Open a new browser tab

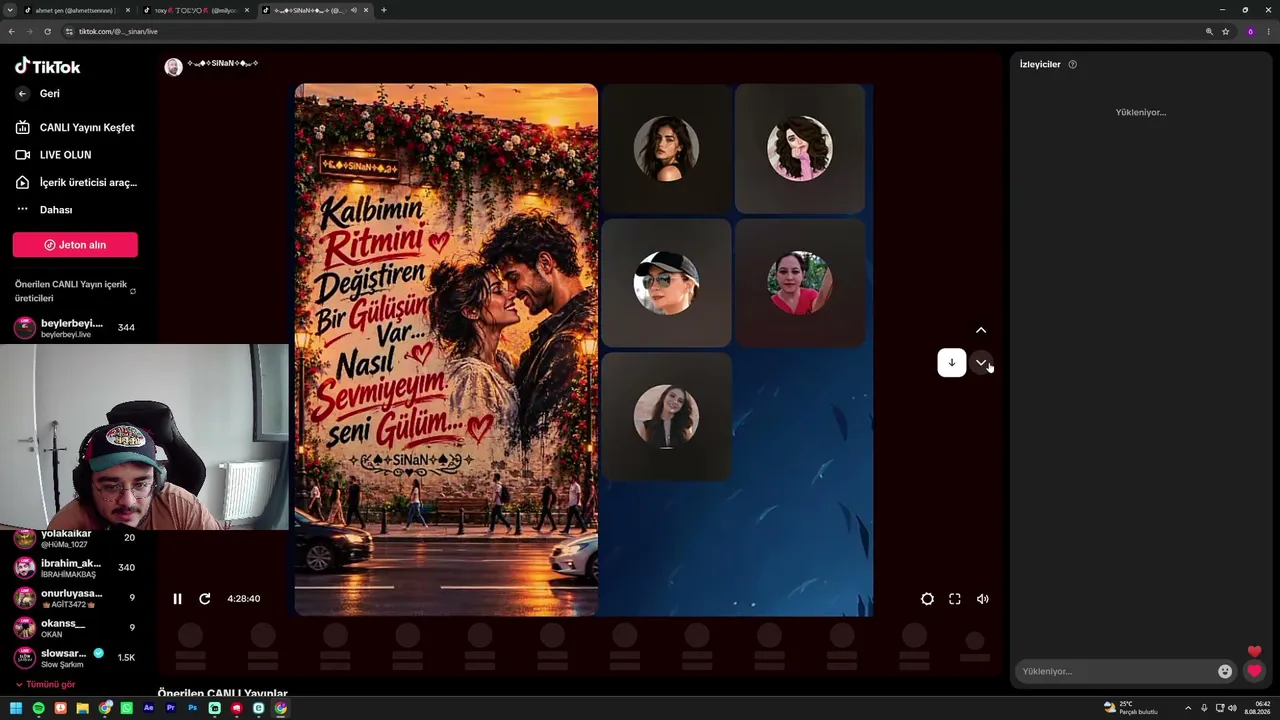pyautogui.click(x=384, y=10)
